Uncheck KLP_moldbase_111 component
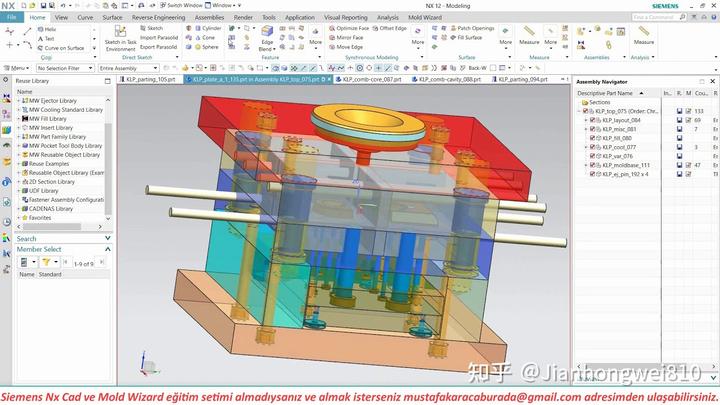Image resolution: width=720 pixels, height=405 pixels. point(592,165)
